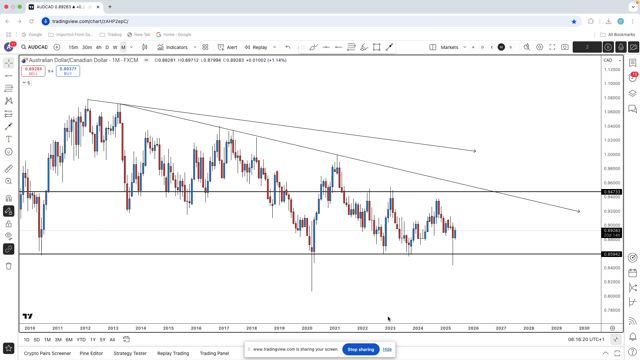Toggle fullscreen mode
640x360 pixels.
(x=552, y=47)
